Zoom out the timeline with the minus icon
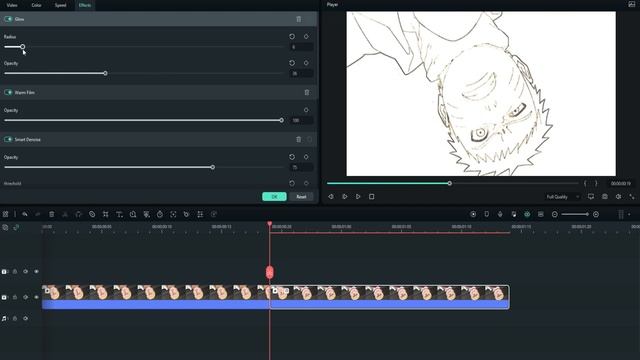 click(x=555, y=214)
